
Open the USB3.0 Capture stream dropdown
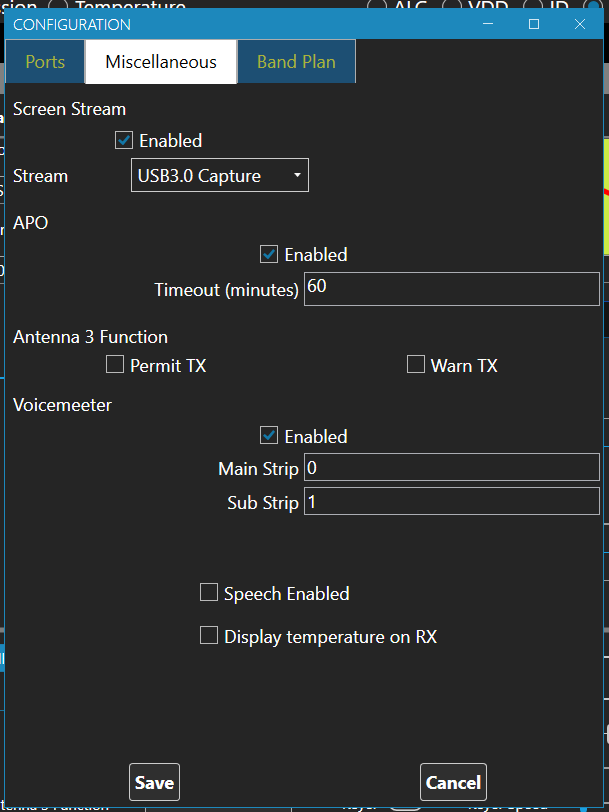(220, 176)
